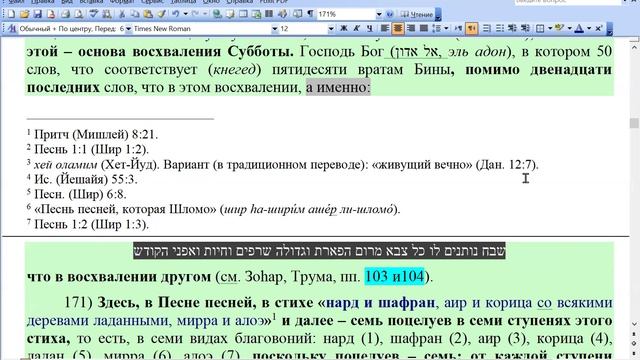This screenshot has height=360, width=640.
Task: Expand highlight color dropdown arrow
Action: tap(569, 29)
